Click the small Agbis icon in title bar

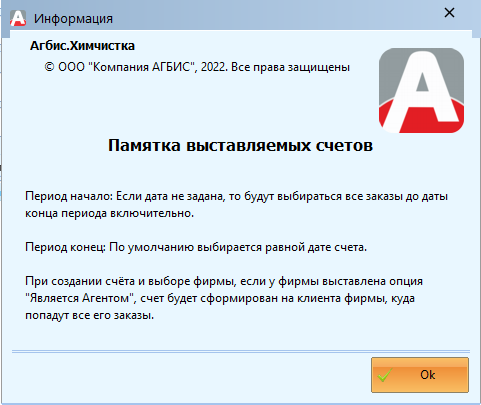[x=18, y=18]
